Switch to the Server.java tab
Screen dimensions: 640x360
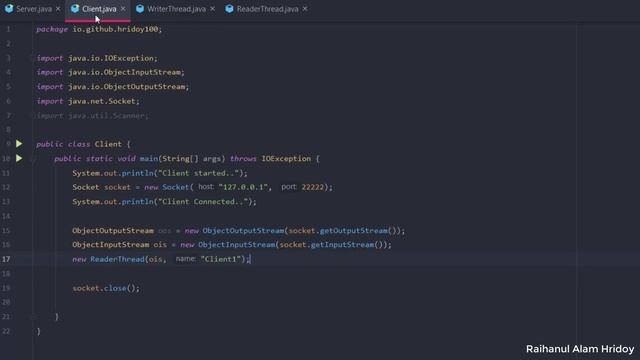(34, 9)
